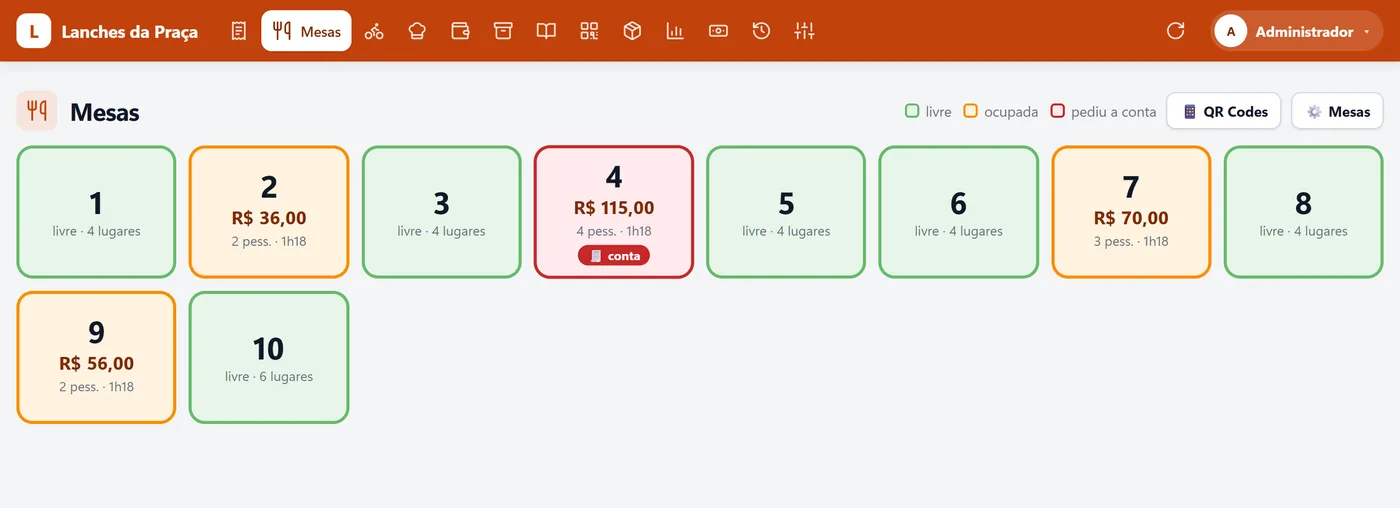
Task: Open occupied table 9 with R$ 56,00
Action: pyautogui.click(x=96, y=357)
